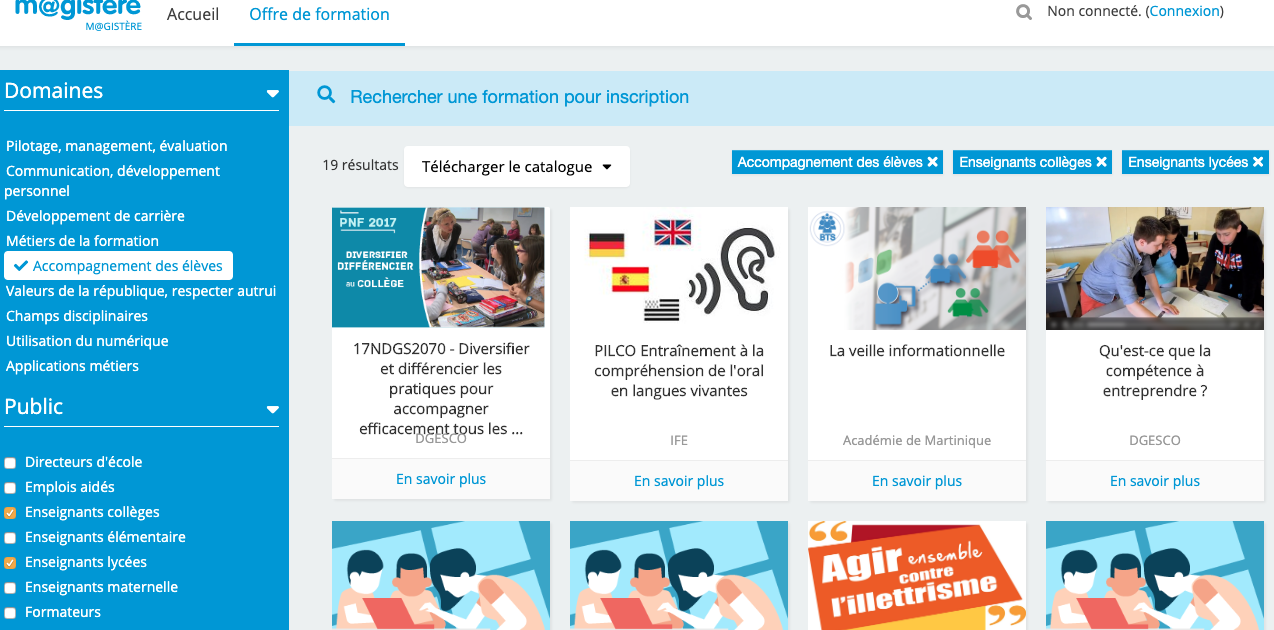Select the Offre de formation tab
1274x630 pixels.
pyautogui.click(x=319, y=15)
